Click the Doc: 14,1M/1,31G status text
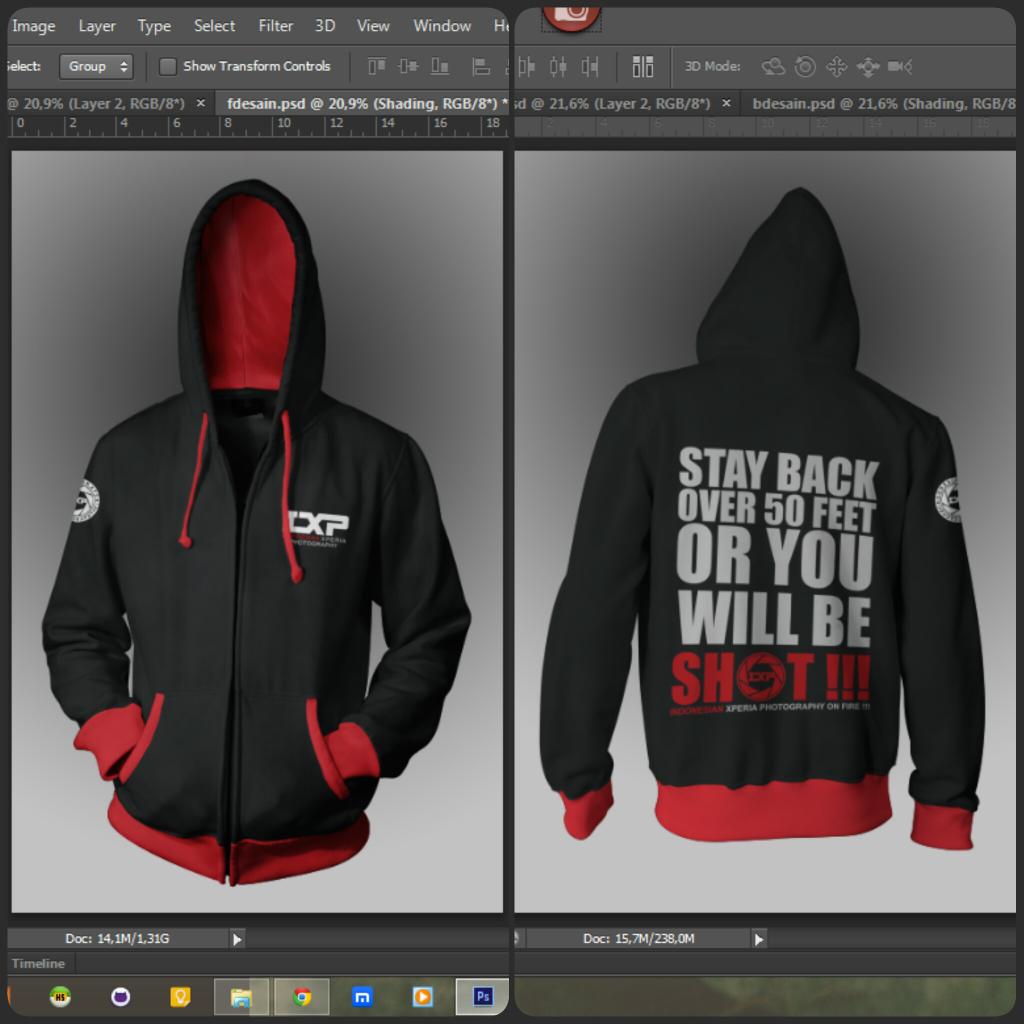This screenshot has height=1024, width=1024. click(118, 938)
